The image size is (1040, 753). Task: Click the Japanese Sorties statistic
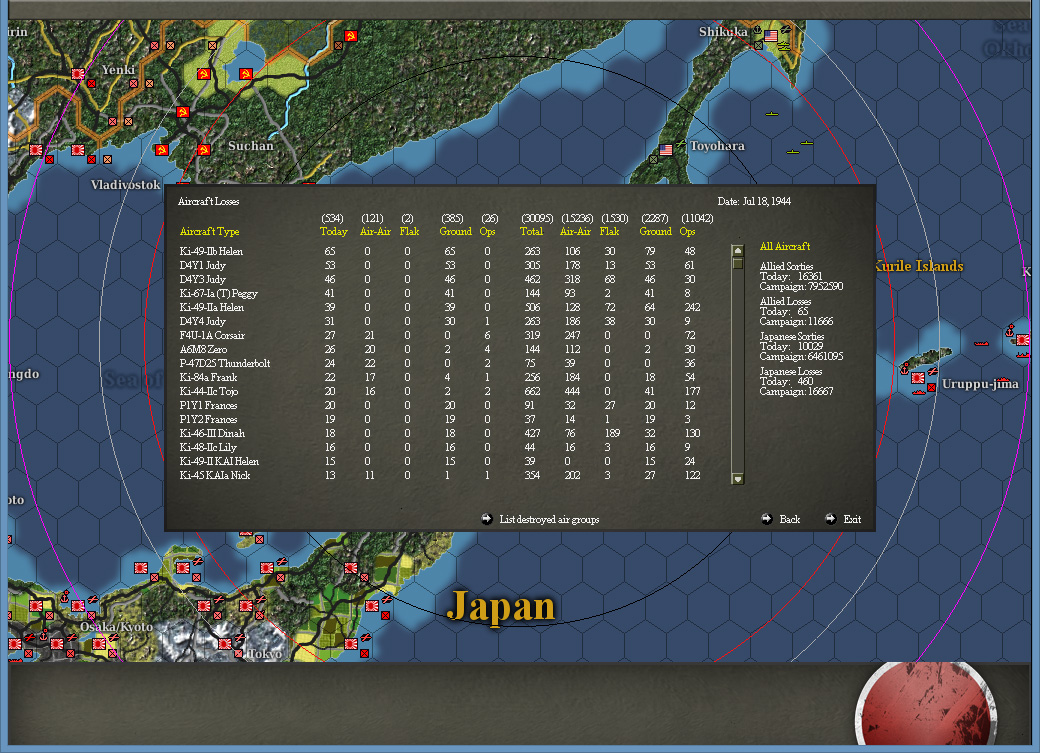(801, 346)
